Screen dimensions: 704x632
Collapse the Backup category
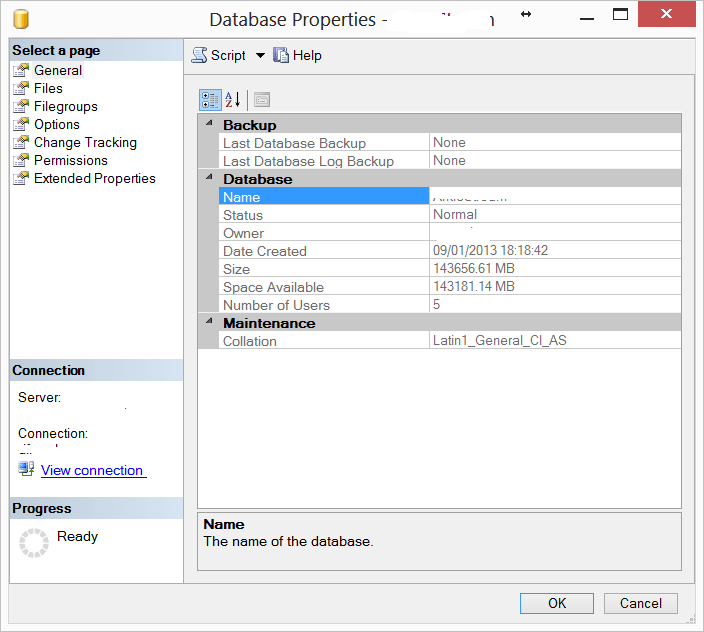(209, 123)
